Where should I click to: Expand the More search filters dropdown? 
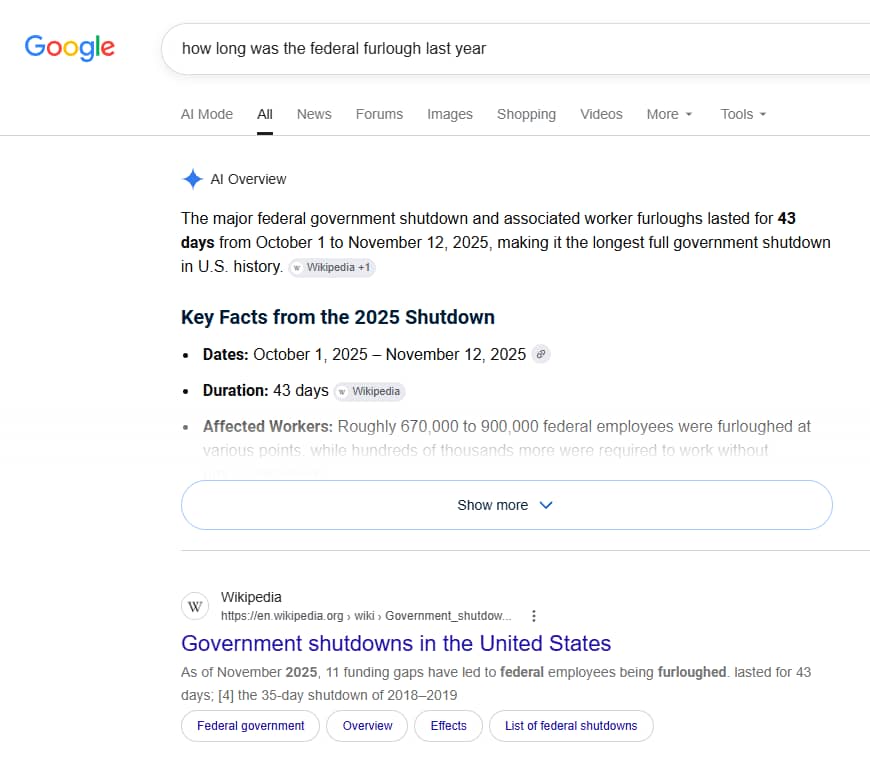point(669,114)
